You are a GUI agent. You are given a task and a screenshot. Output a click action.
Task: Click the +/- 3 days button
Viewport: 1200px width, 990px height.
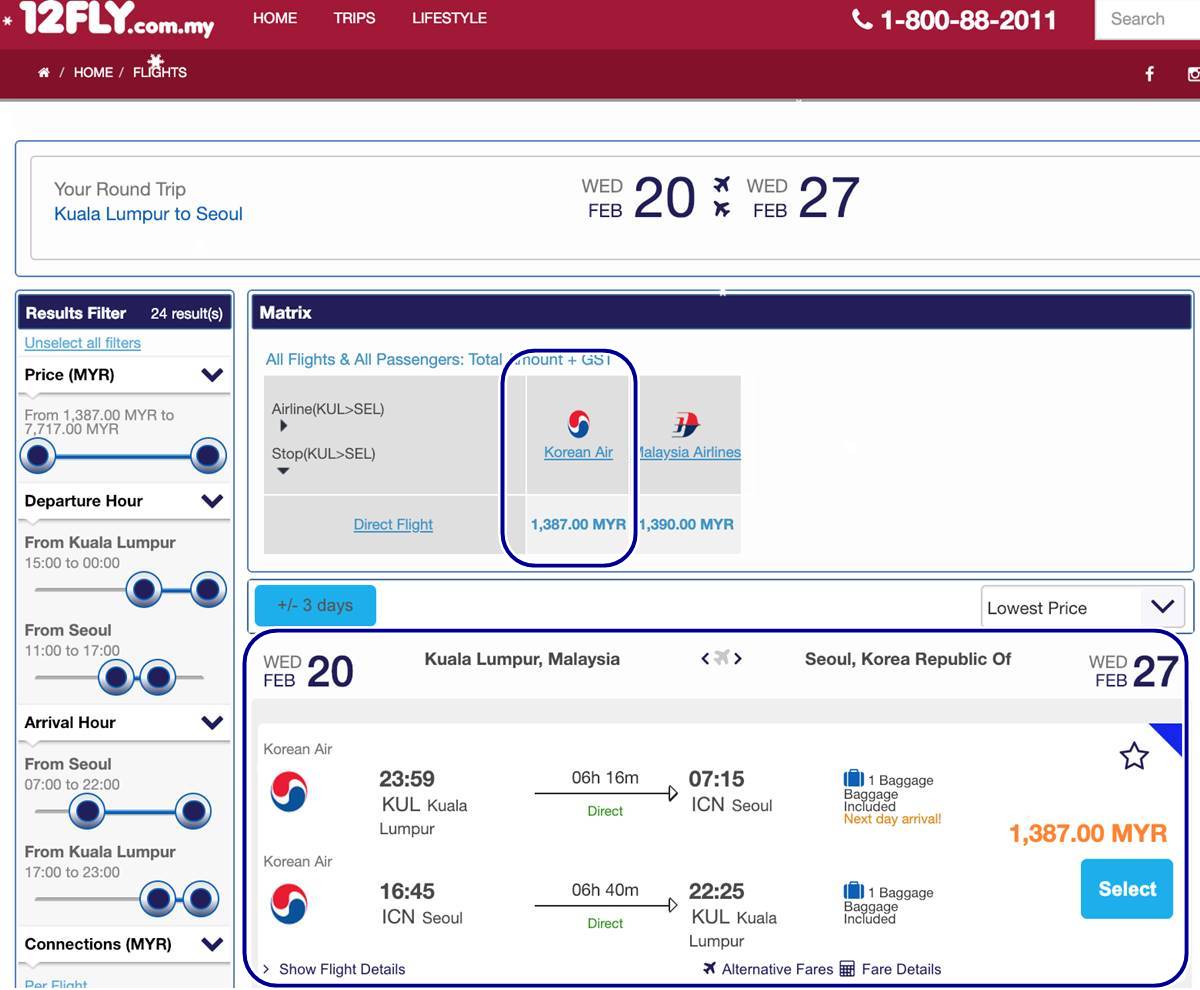[315, 605]
